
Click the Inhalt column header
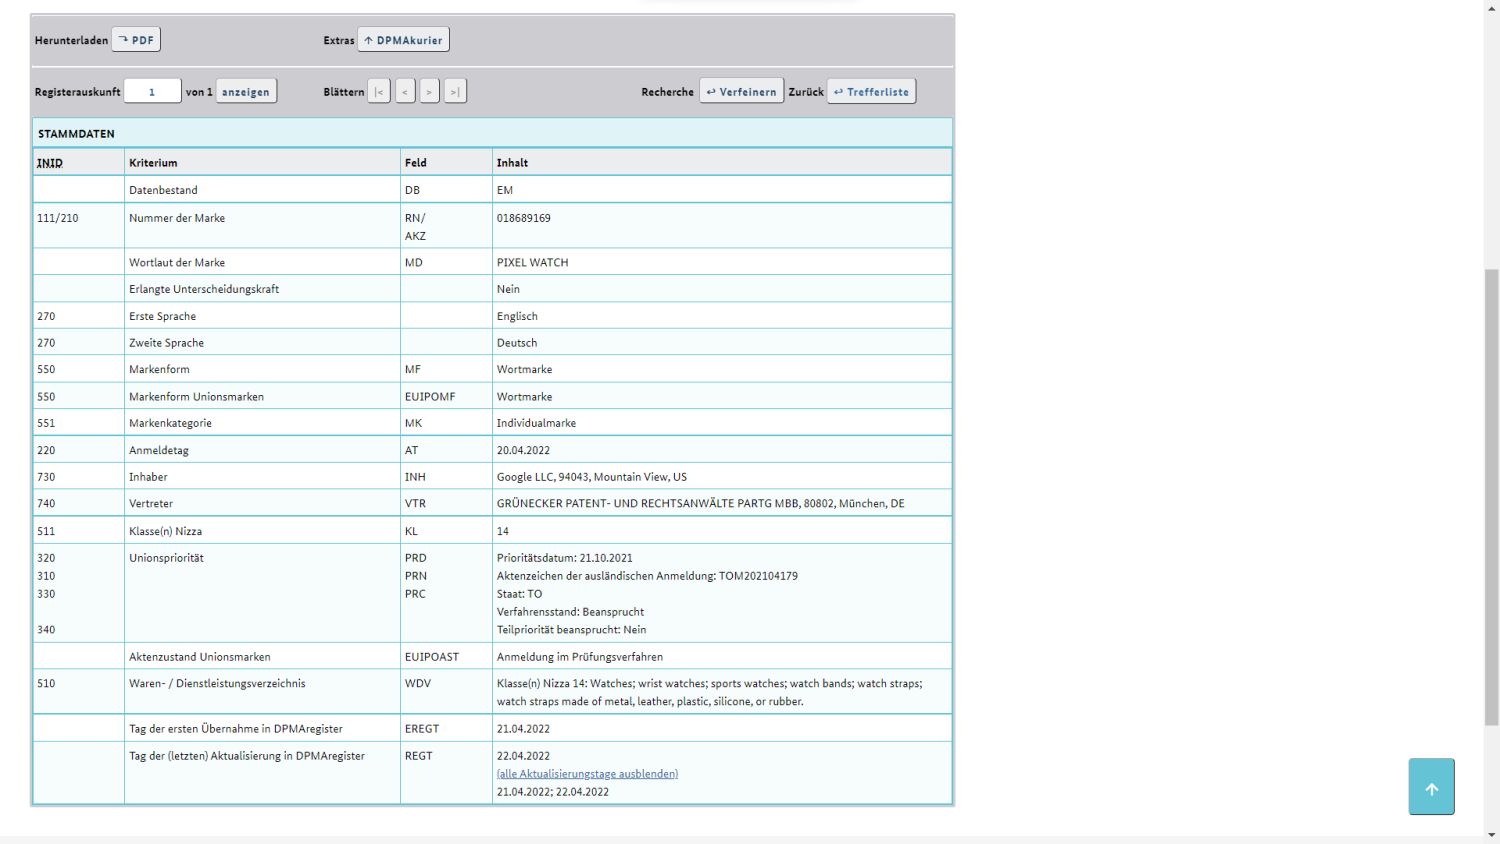coord(512,163)
